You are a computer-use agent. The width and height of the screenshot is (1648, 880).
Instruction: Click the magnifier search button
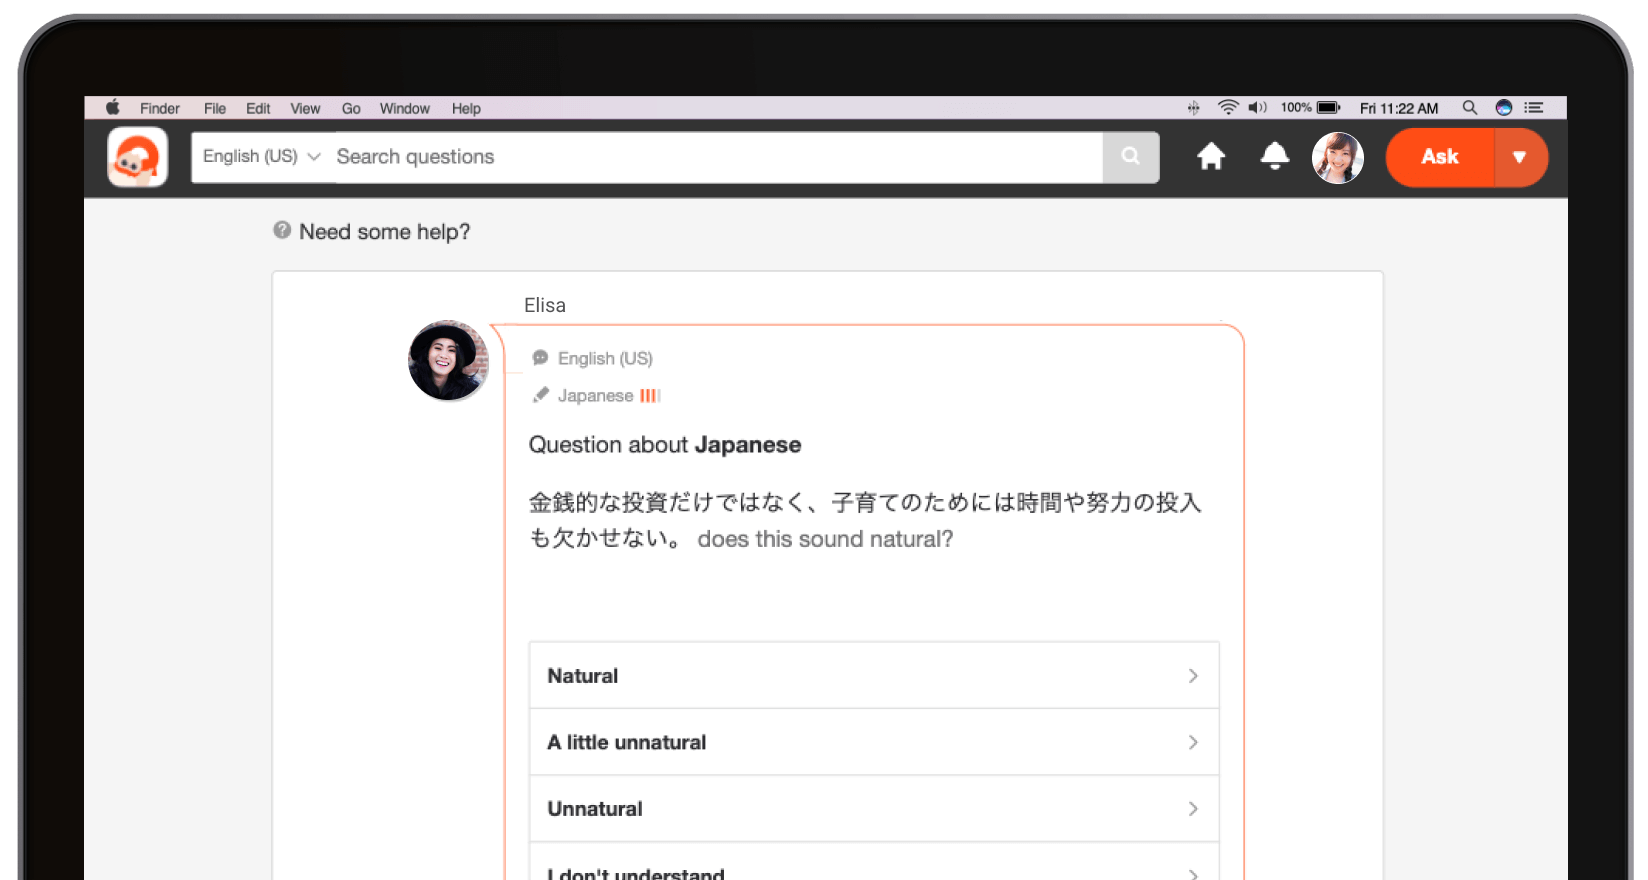point(1130,157)
